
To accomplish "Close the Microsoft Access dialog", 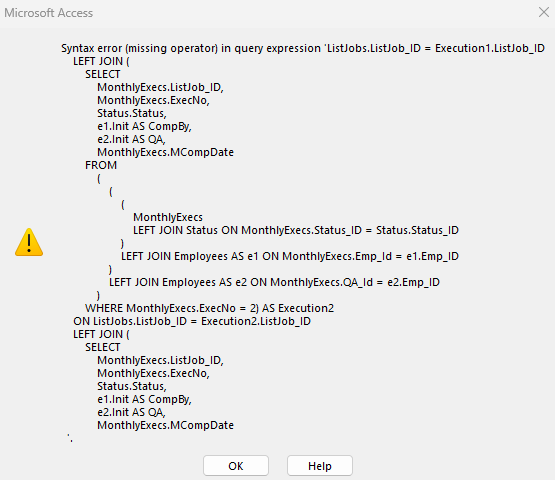I will coord(543,12).
